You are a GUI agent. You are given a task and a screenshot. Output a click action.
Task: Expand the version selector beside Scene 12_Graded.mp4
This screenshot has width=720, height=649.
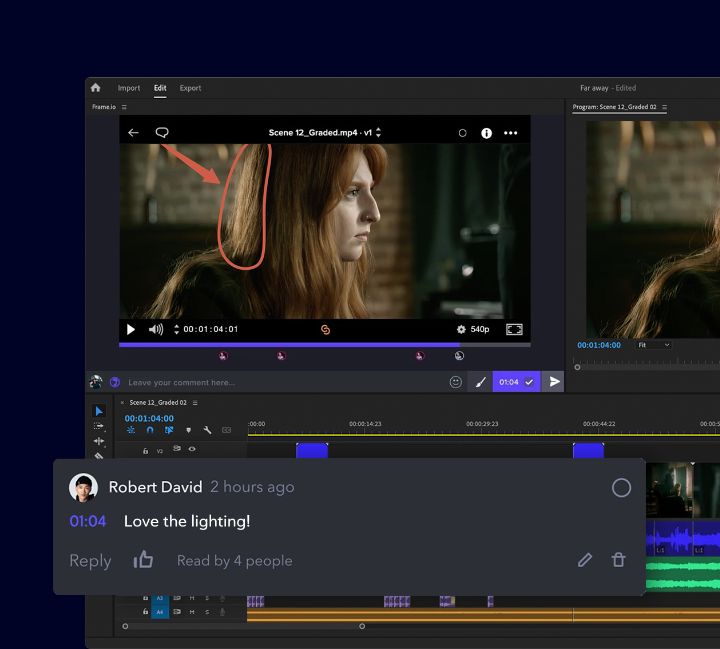[x=378, y=133]
